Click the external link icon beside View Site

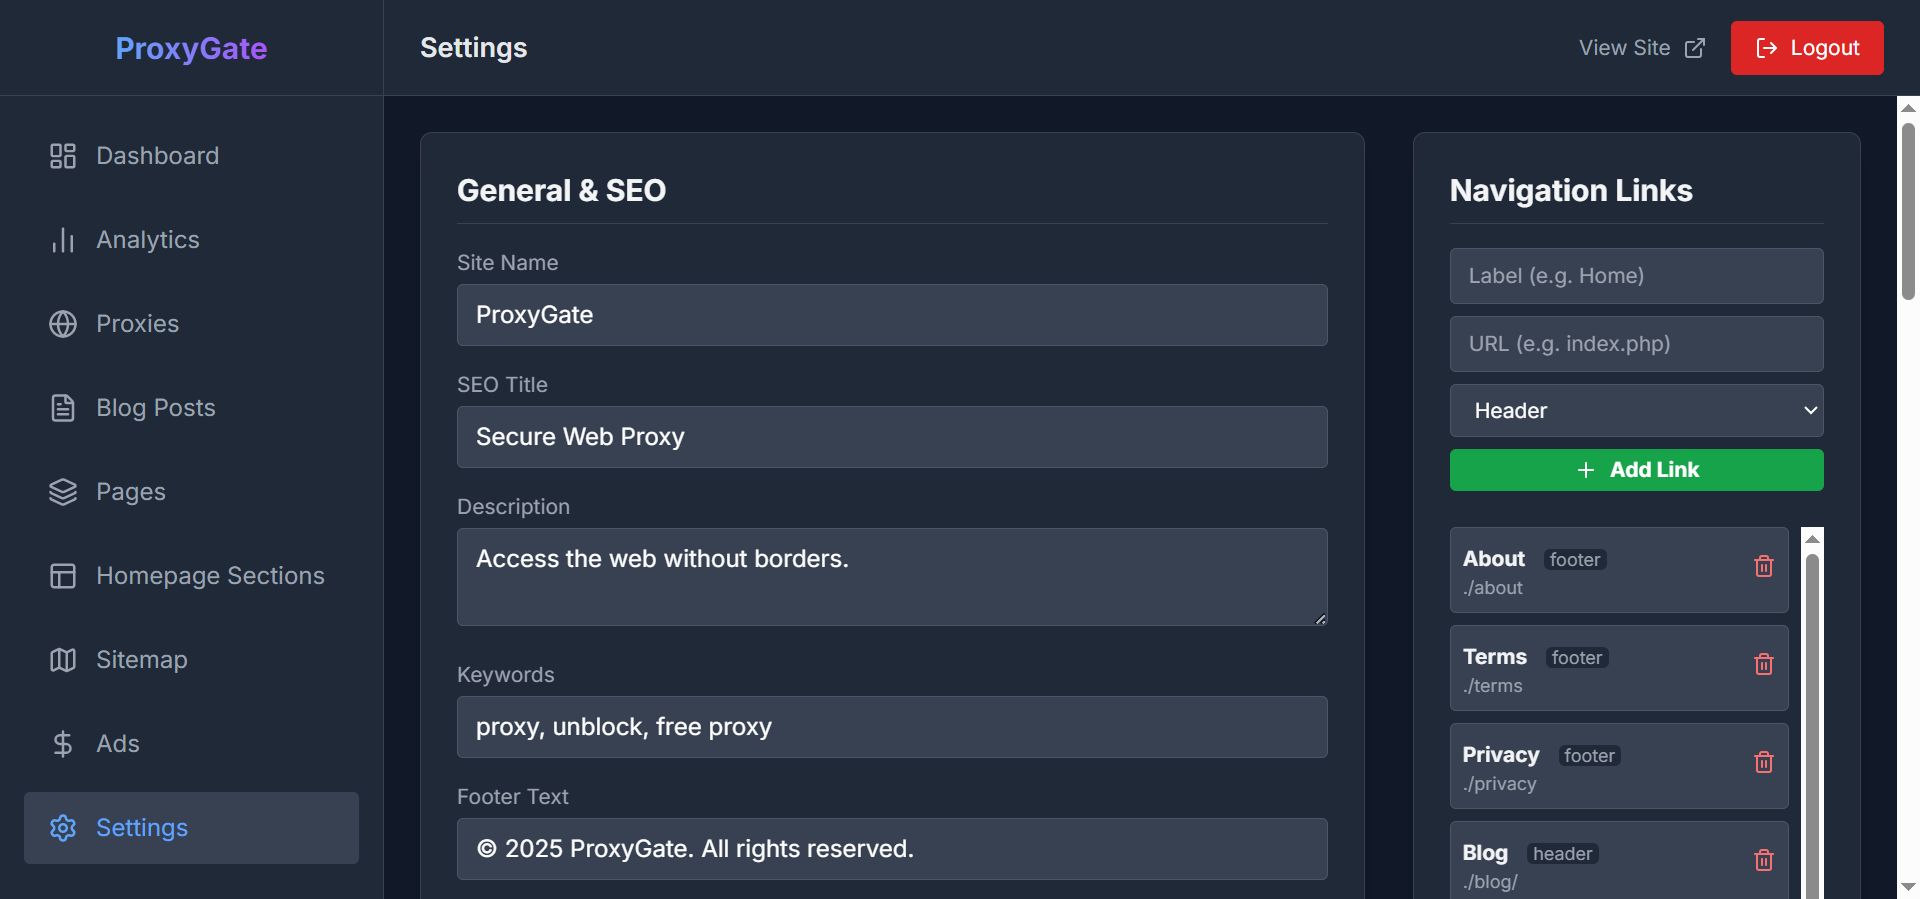click(1695, 48)
